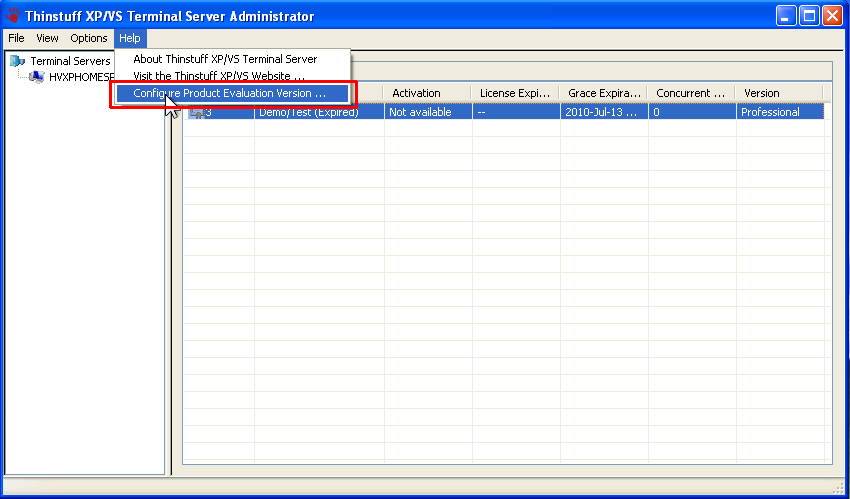Click the Thinstuff red hand title icon

click(12, 15)
